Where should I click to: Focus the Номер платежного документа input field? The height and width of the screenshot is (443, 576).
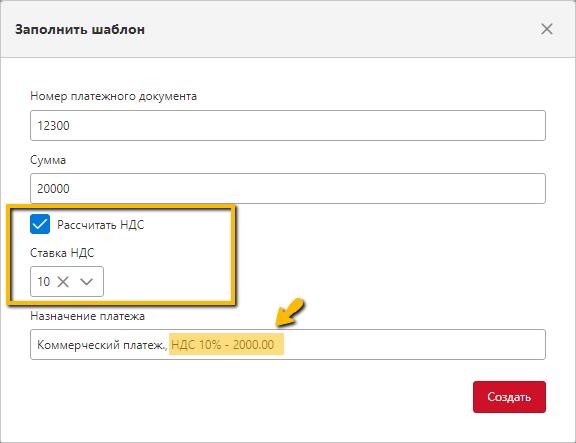tap(288, 125)
